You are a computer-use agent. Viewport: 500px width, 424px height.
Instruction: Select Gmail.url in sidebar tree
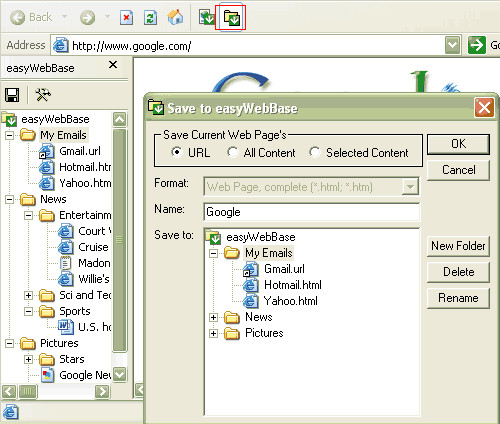point(80,151)
